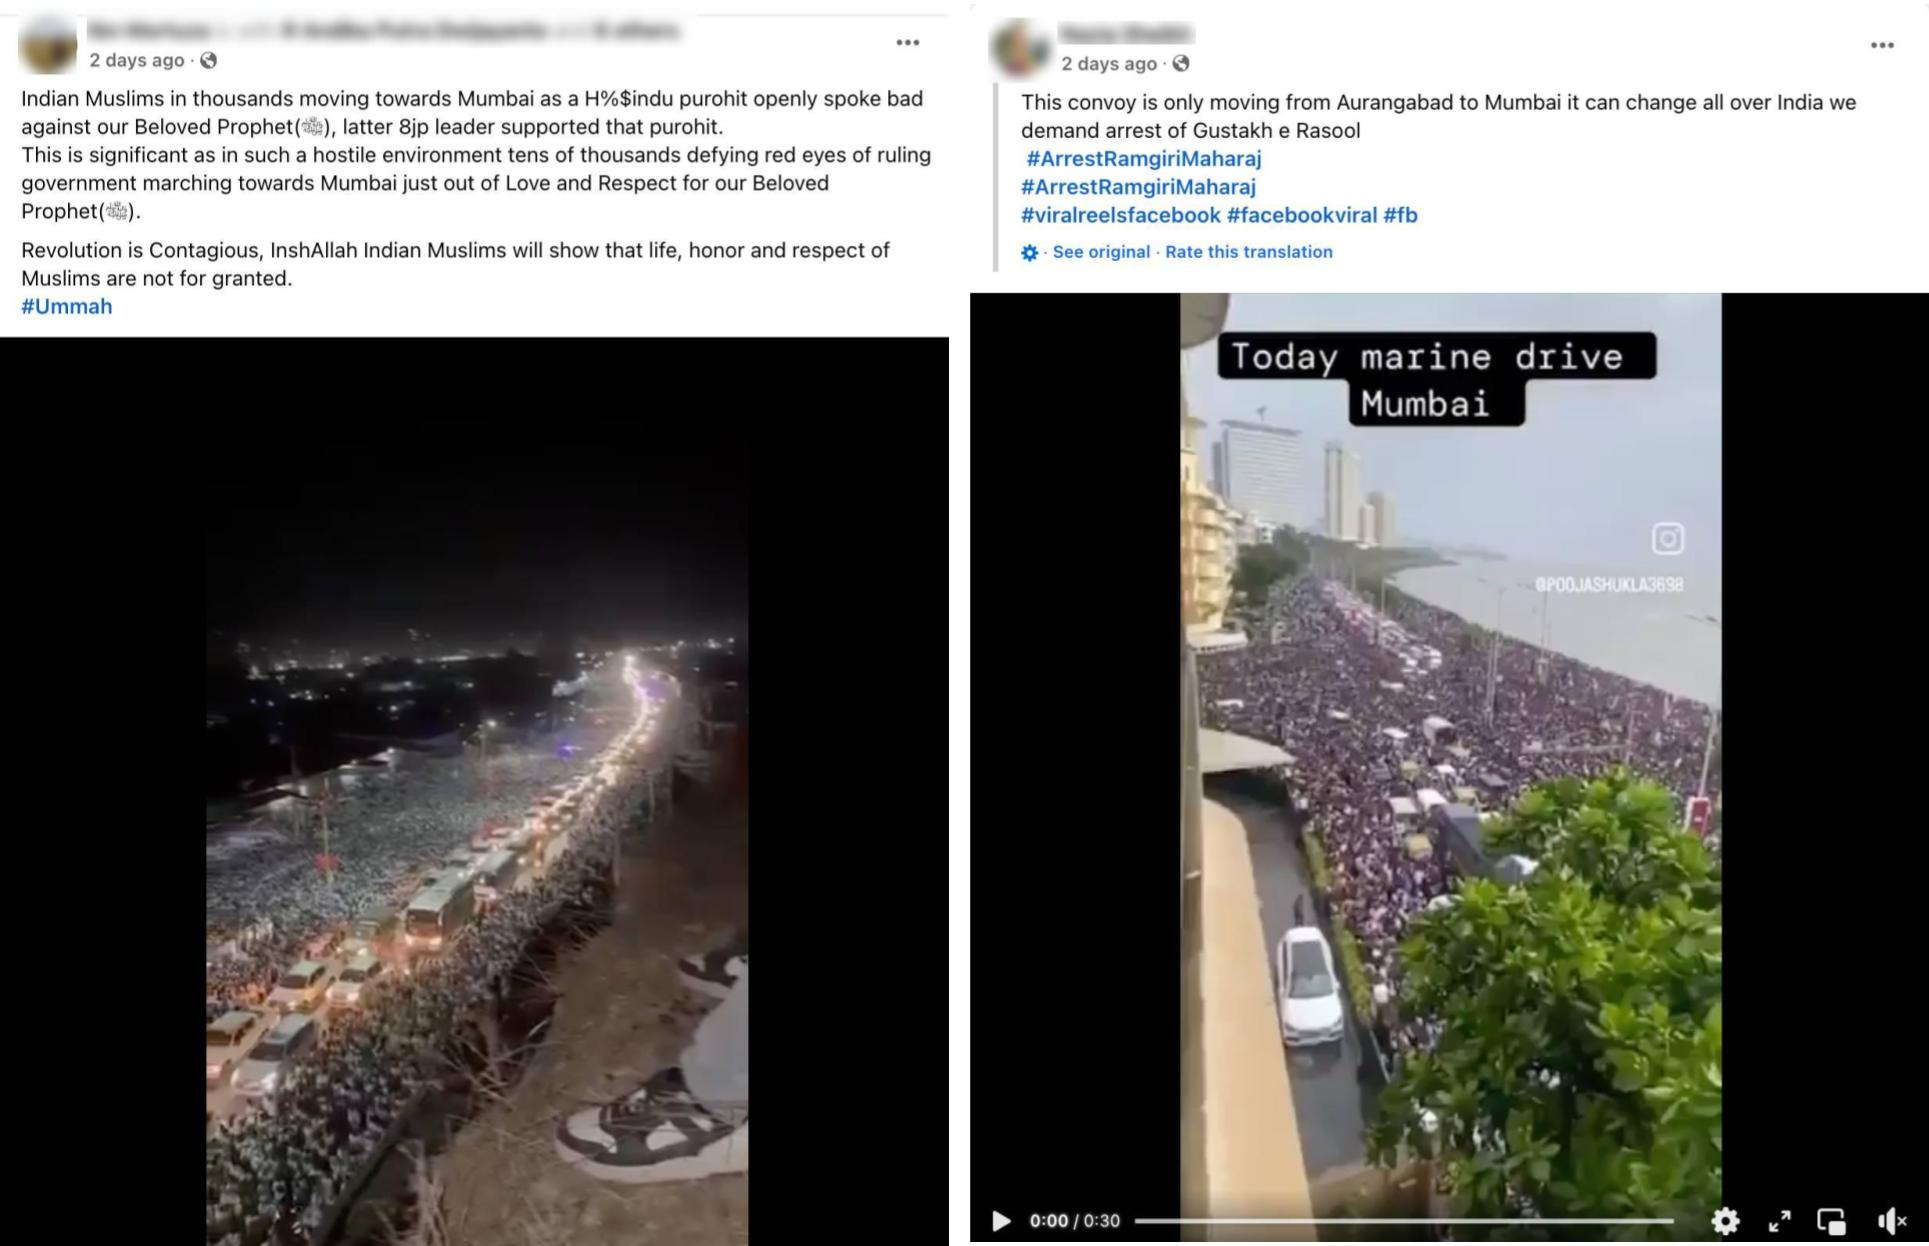Click the right post's public globe icon
The width and height of the screenshot is (1929, 1246).
pos(1181,64)
